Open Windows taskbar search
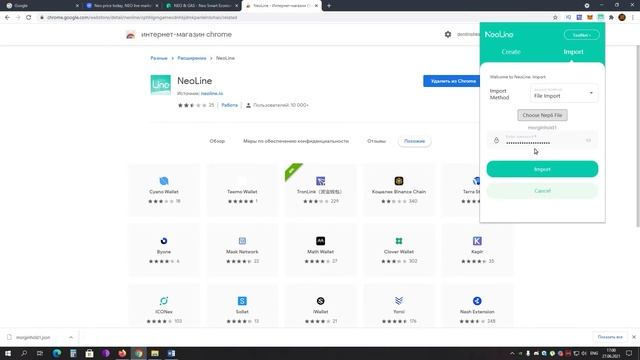640x360 pixels. tap(24, 353)
